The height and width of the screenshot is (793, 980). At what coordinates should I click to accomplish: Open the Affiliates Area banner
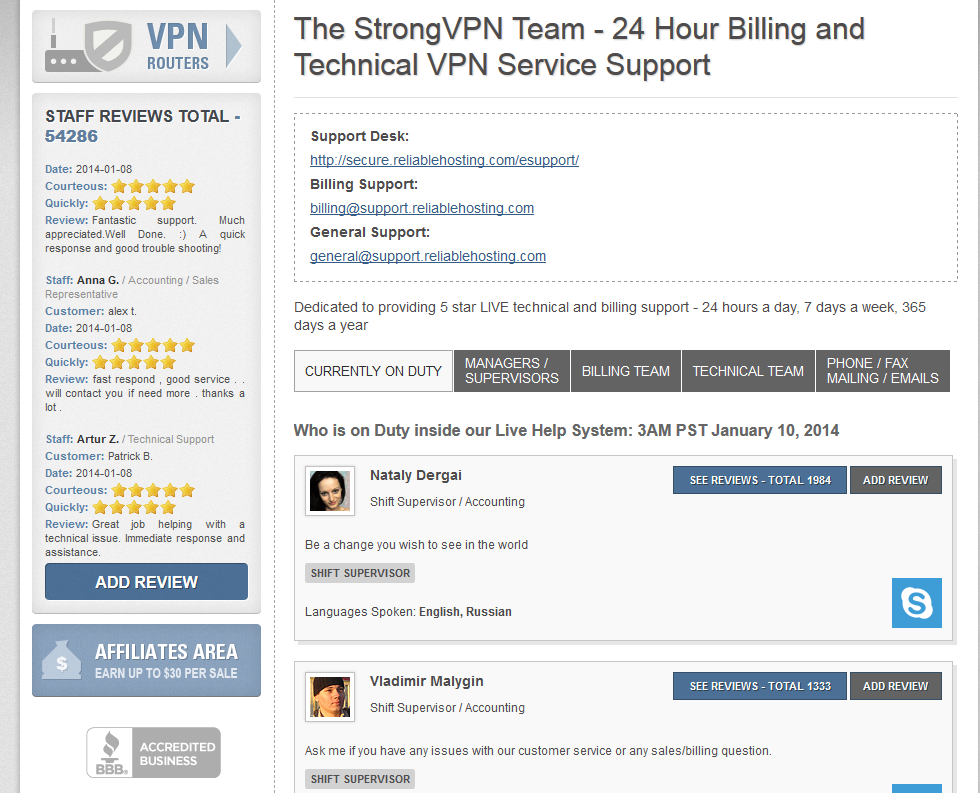point(146,661)
